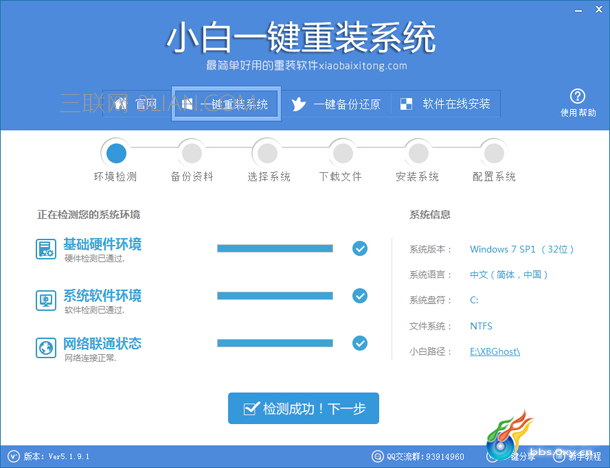Click the 系统软件环境 heading text

click(x=102, y=296)
